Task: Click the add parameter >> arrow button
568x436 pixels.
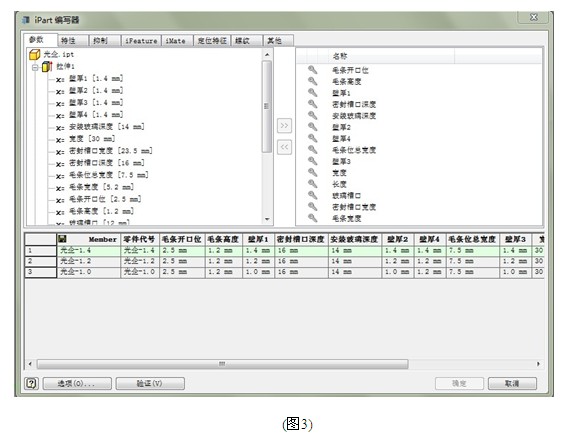Action: click(x=284, y=126)
